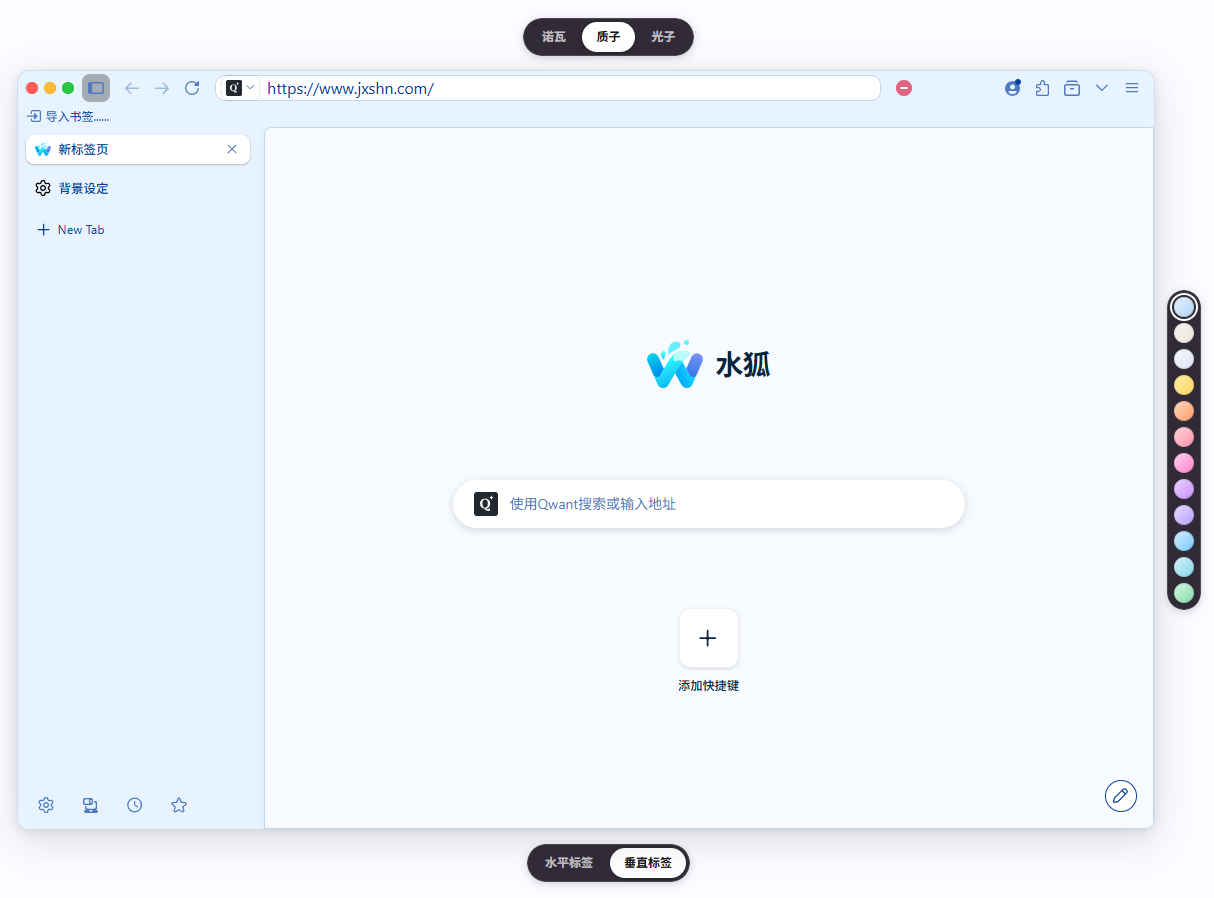
Task: Open history clock icon in sidebar
Action: tap(135, 805)
